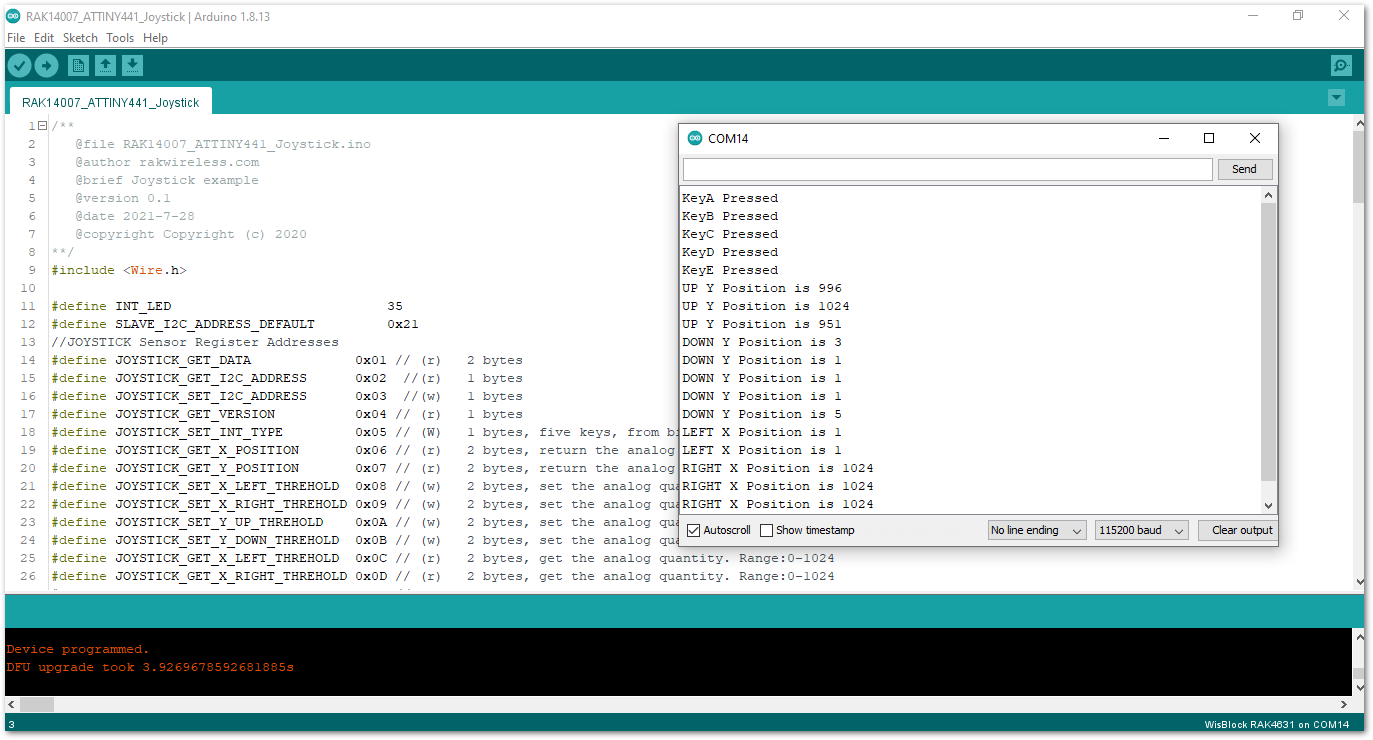The height and width of the screenshot is (740, 1373).
Task: Click the 'INT_LED' define on line 11
Action: tap(143, 306)
